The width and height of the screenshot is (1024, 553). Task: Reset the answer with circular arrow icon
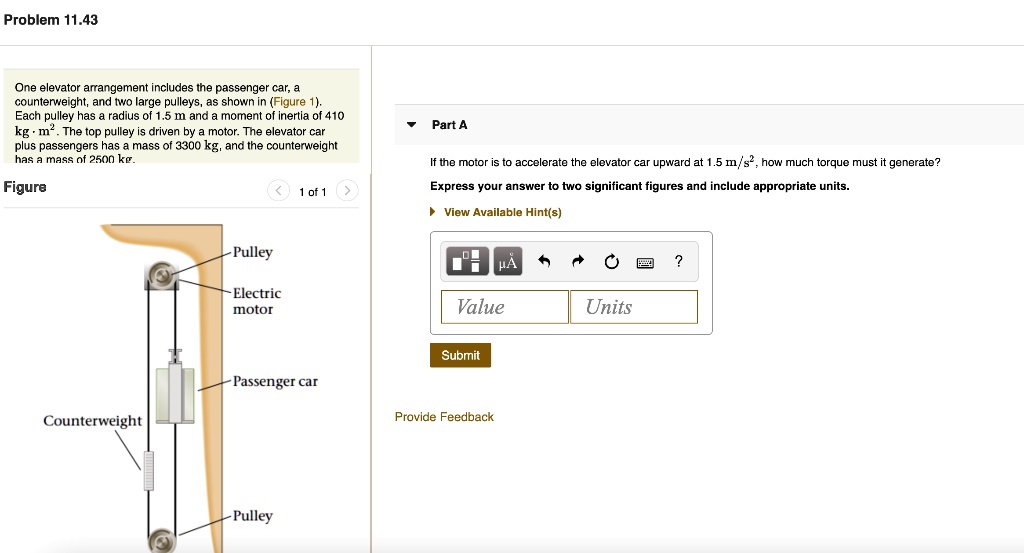pos(611,262)
